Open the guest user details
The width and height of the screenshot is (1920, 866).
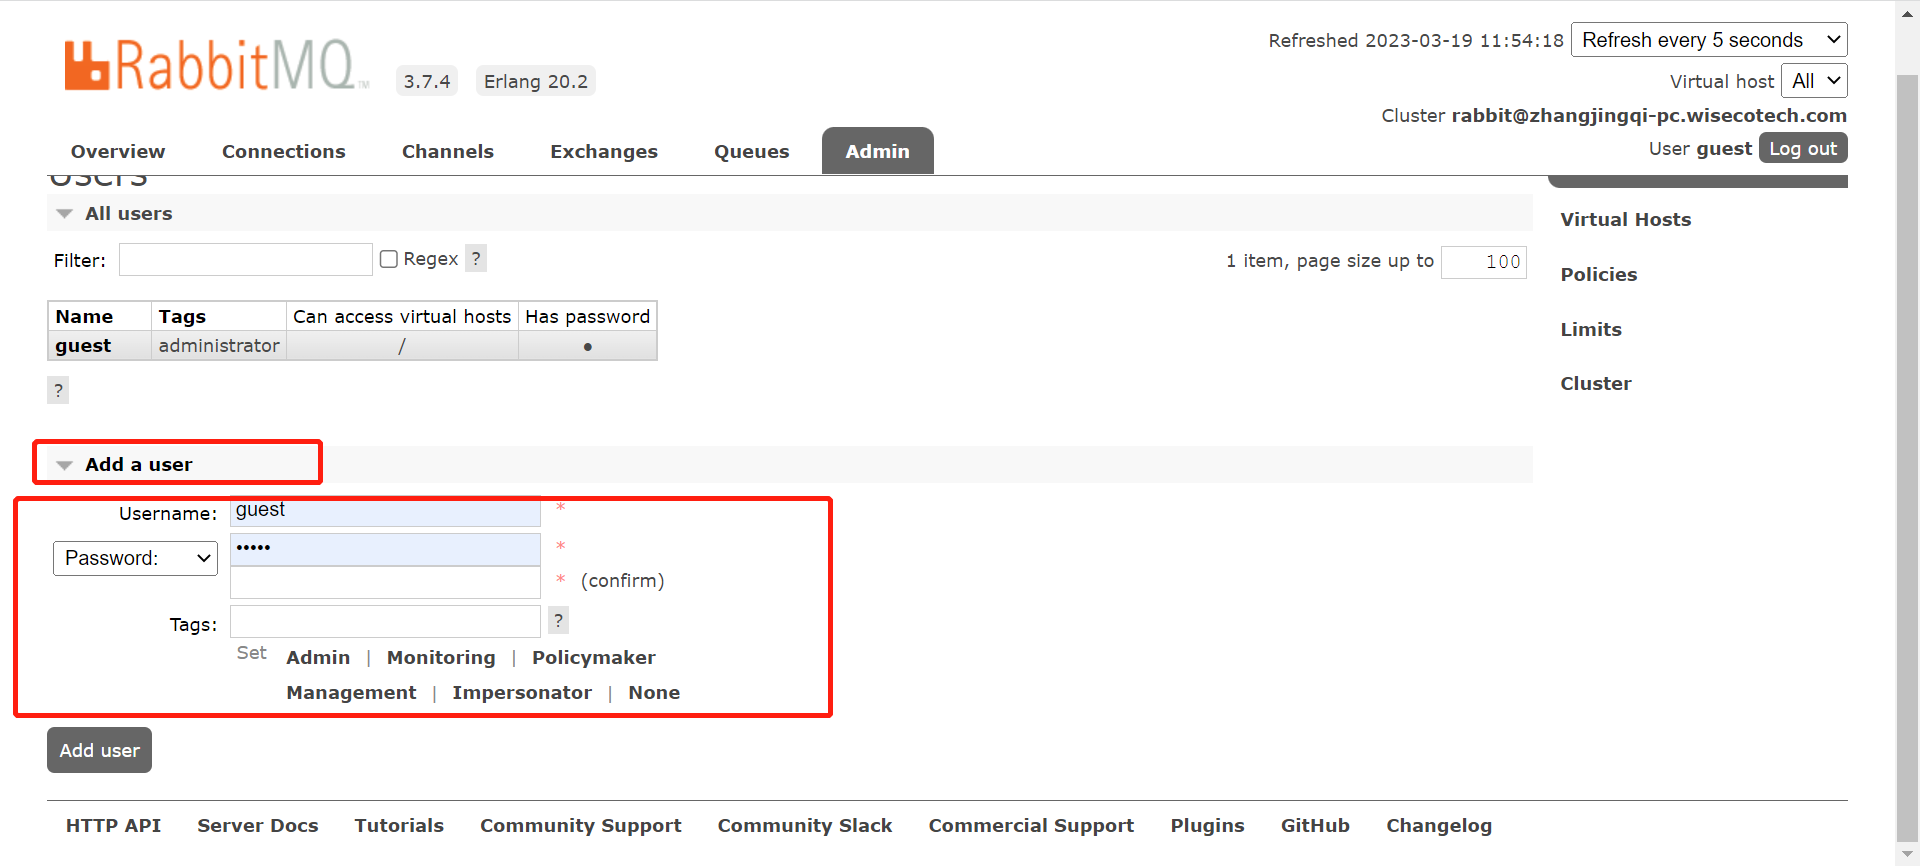(x=83, y=346)
